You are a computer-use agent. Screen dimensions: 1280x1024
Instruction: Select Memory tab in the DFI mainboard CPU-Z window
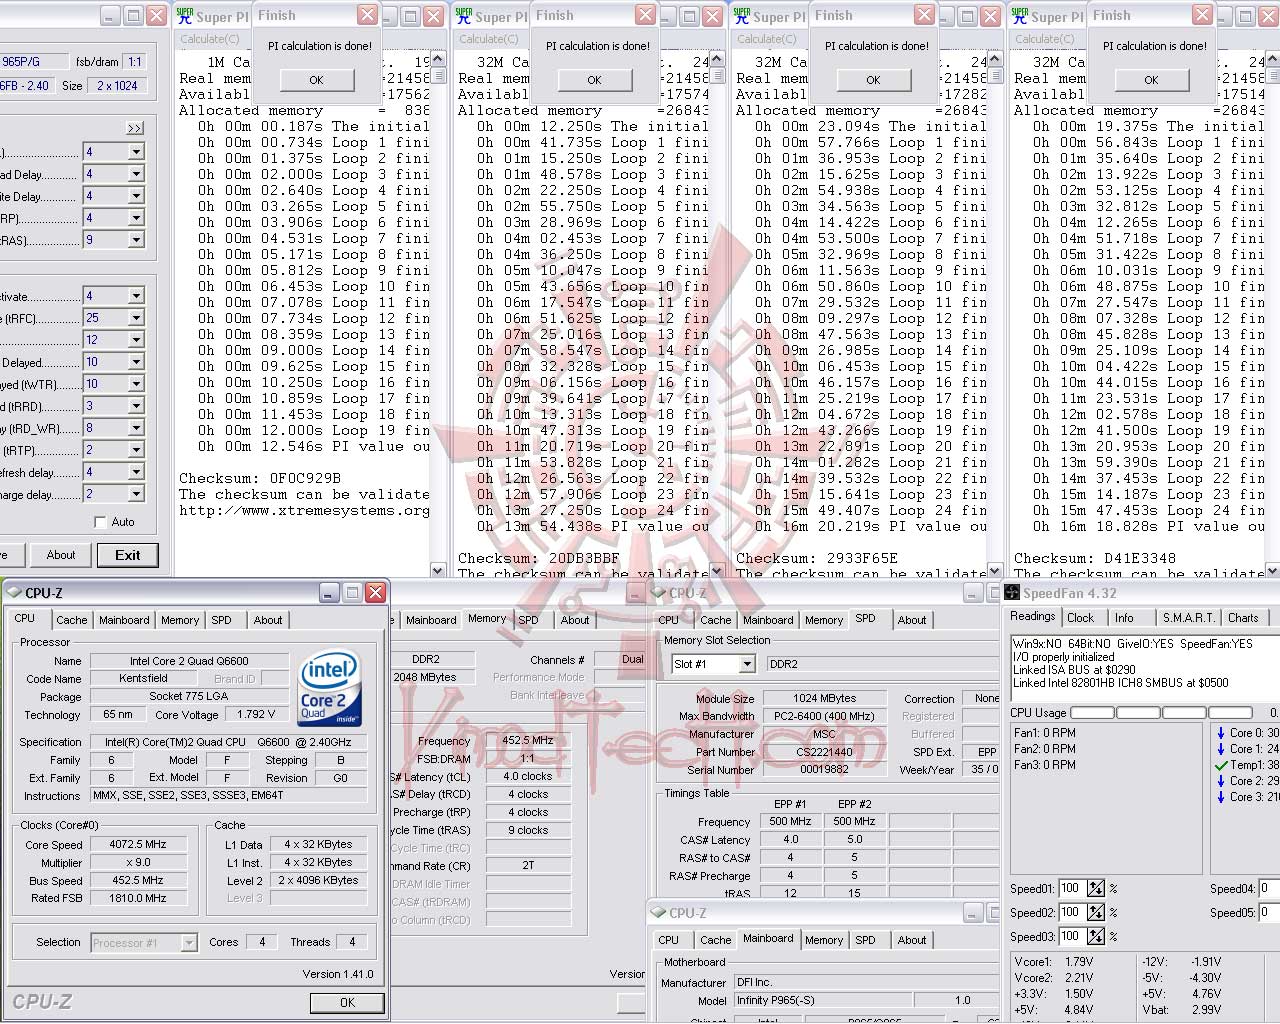824,940
